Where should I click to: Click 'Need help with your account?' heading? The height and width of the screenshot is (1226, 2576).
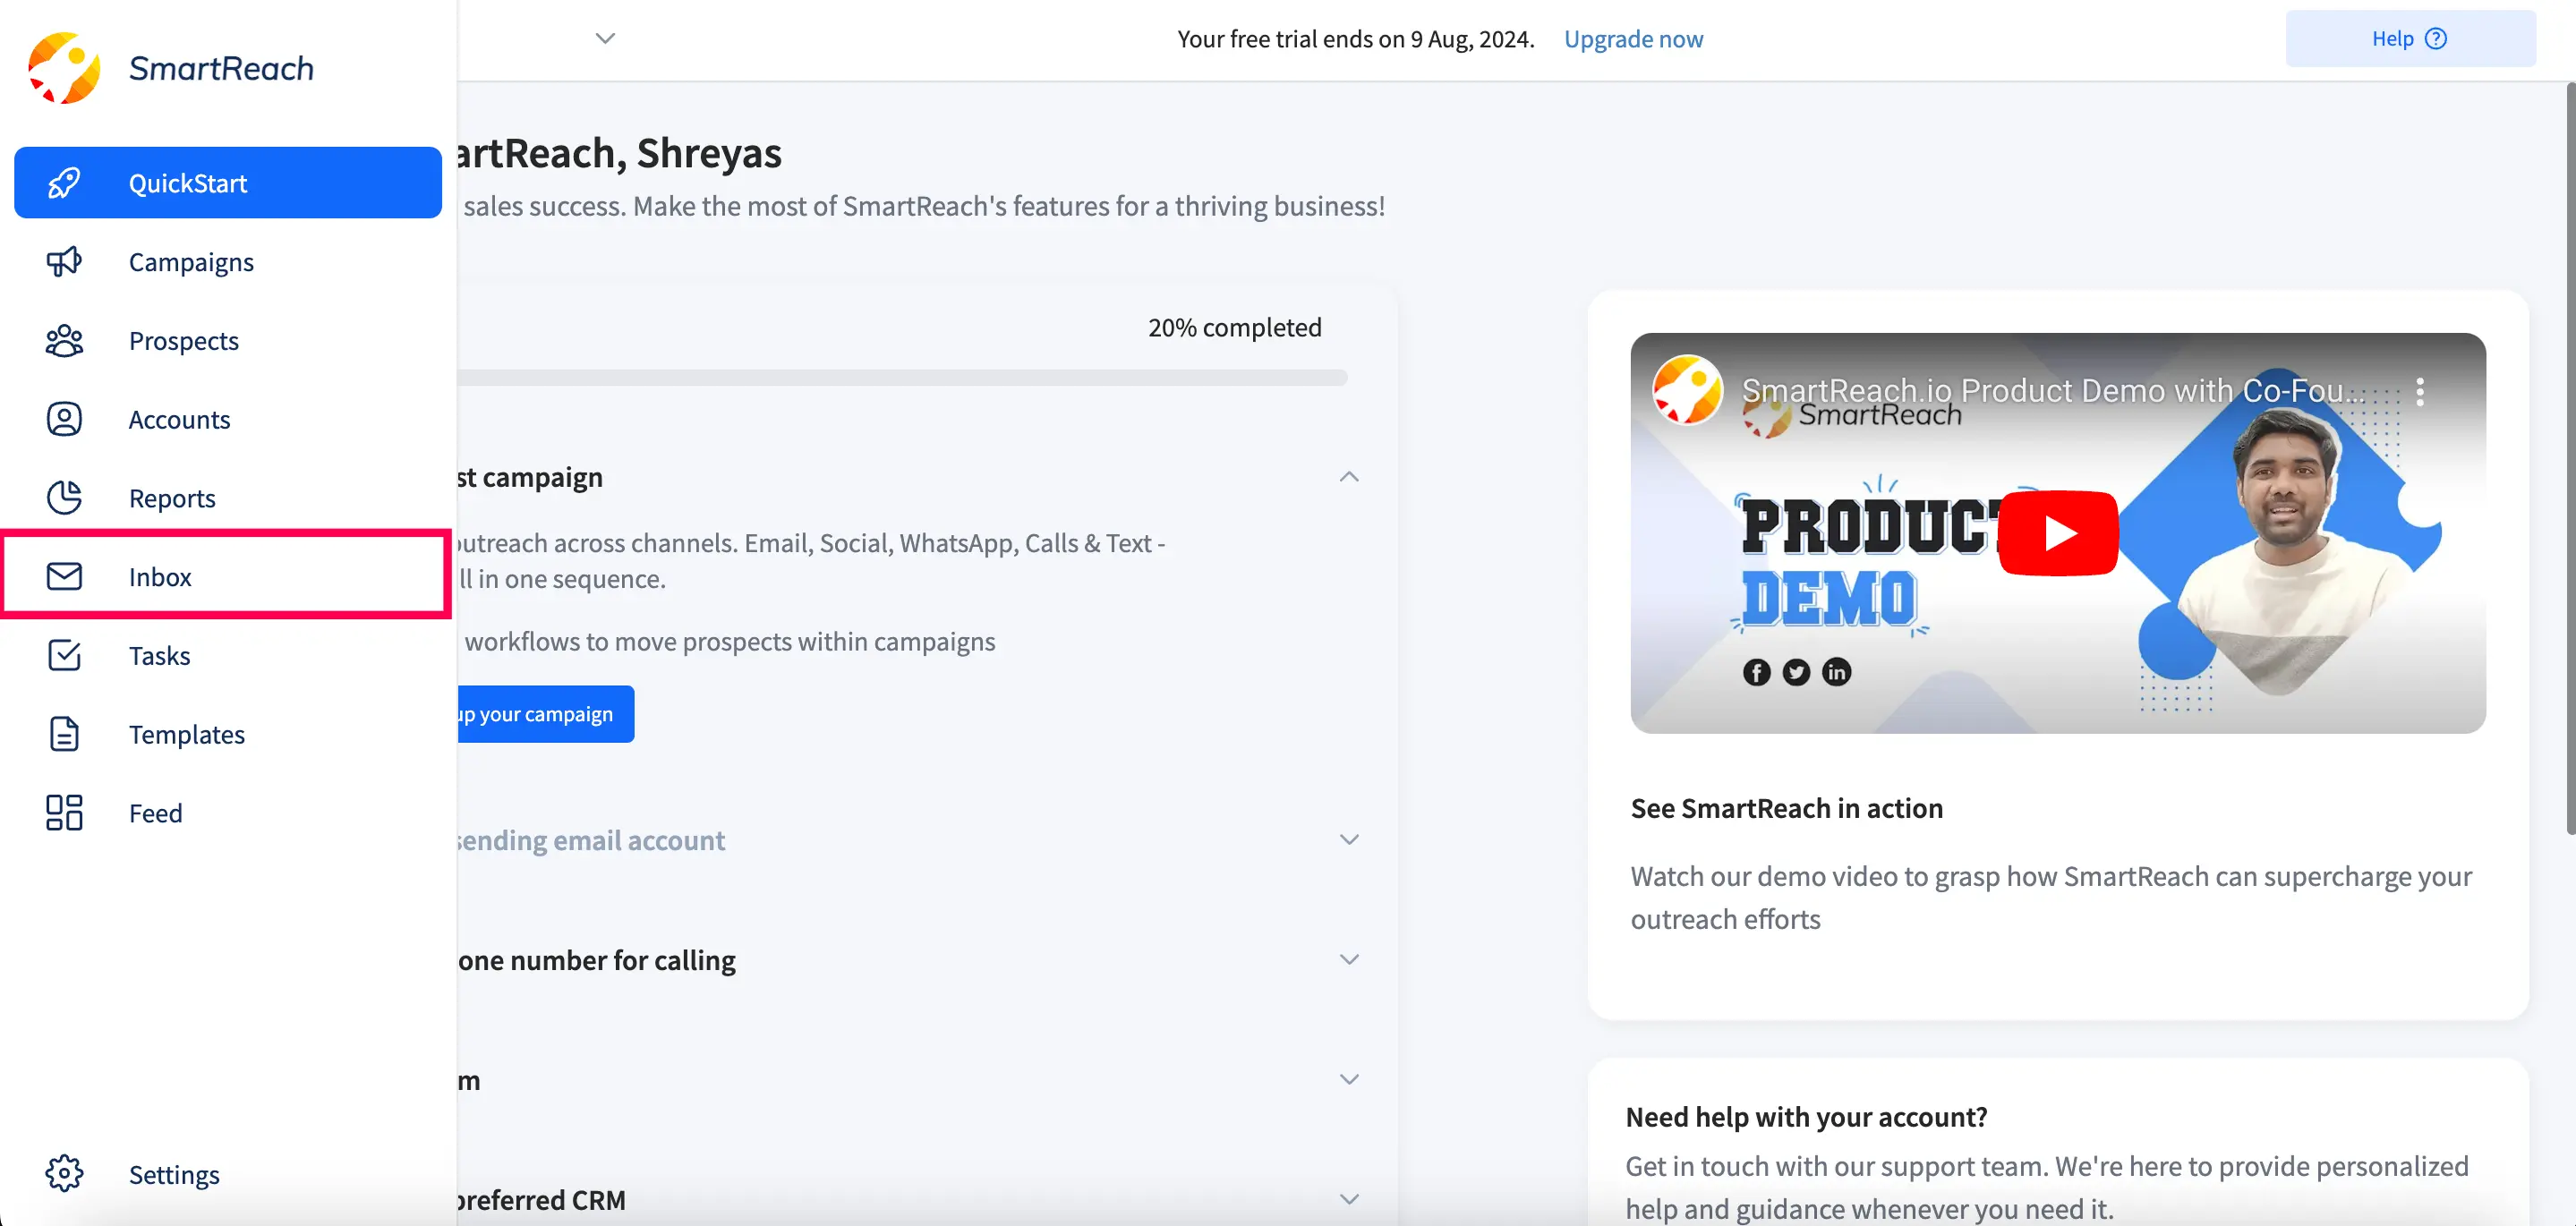click(x=1806, y=1117)
